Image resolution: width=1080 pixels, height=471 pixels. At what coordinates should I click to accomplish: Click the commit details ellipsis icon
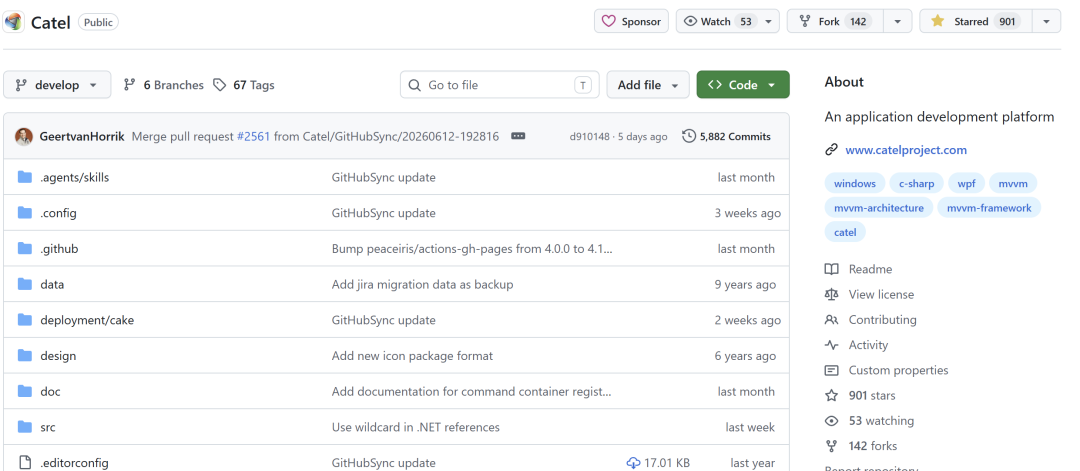pyautogui.click(x=518, y=136)
